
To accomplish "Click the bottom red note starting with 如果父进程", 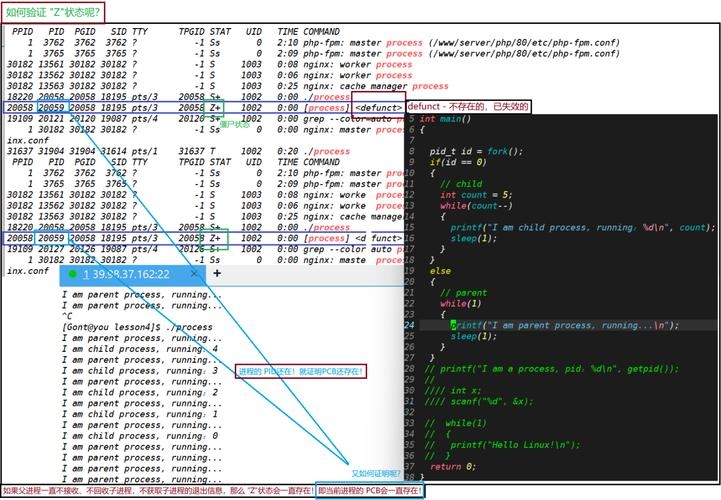I will point(157,491).
